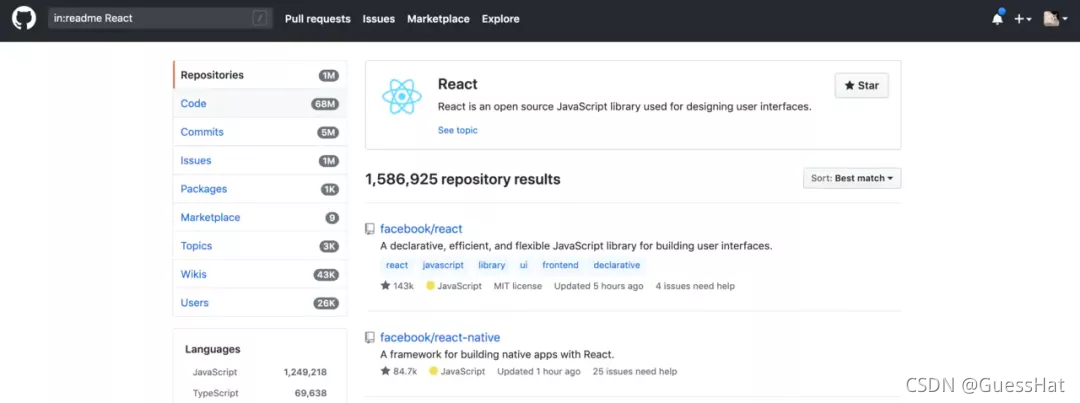Click the 143k star count
Image resolution: width=1080 pixels, height=403 pixels.
[x=397, y=286]
